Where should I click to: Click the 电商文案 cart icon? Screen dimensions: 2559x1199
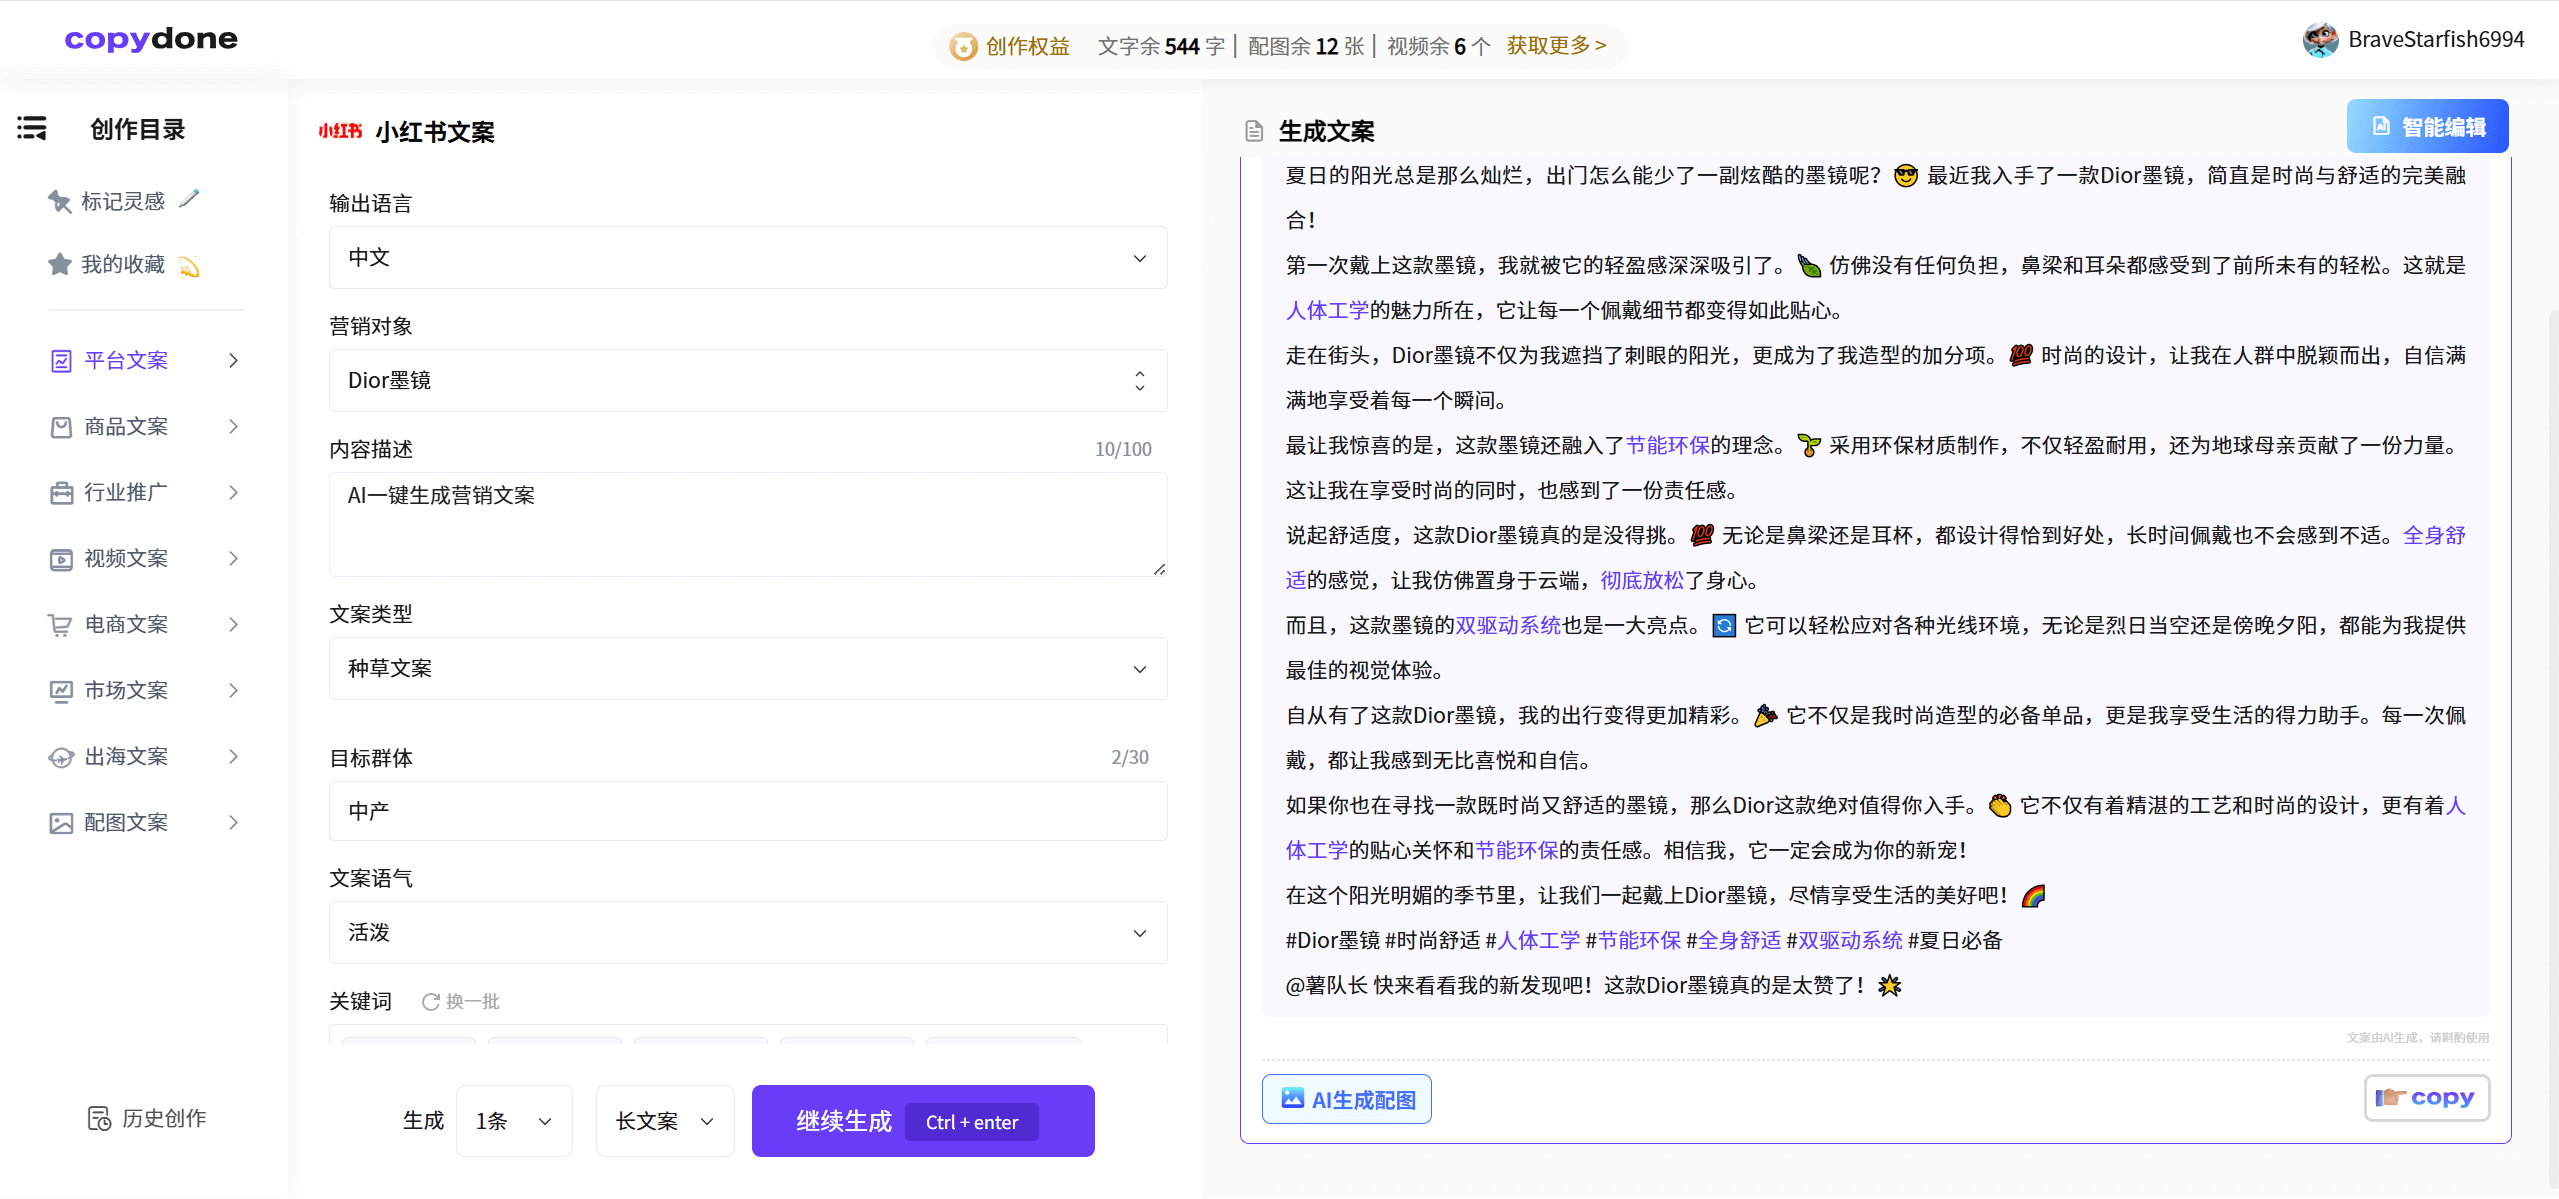[61, 625]
